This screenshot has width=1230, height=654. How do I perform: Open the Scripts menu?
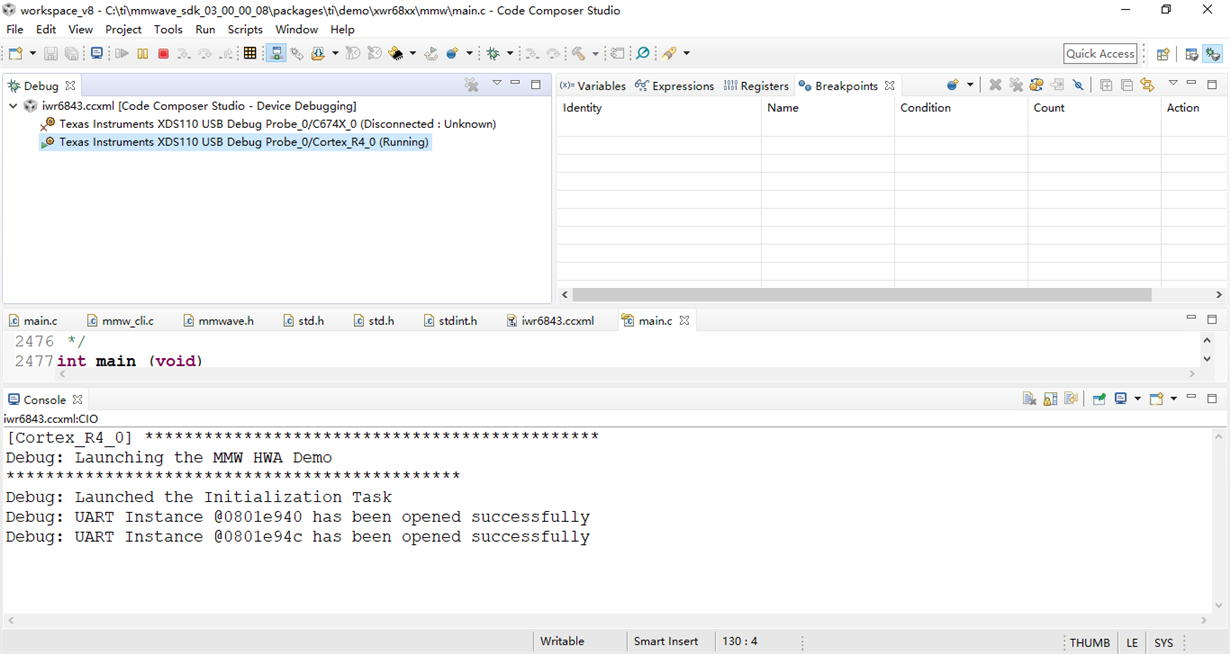245,29
